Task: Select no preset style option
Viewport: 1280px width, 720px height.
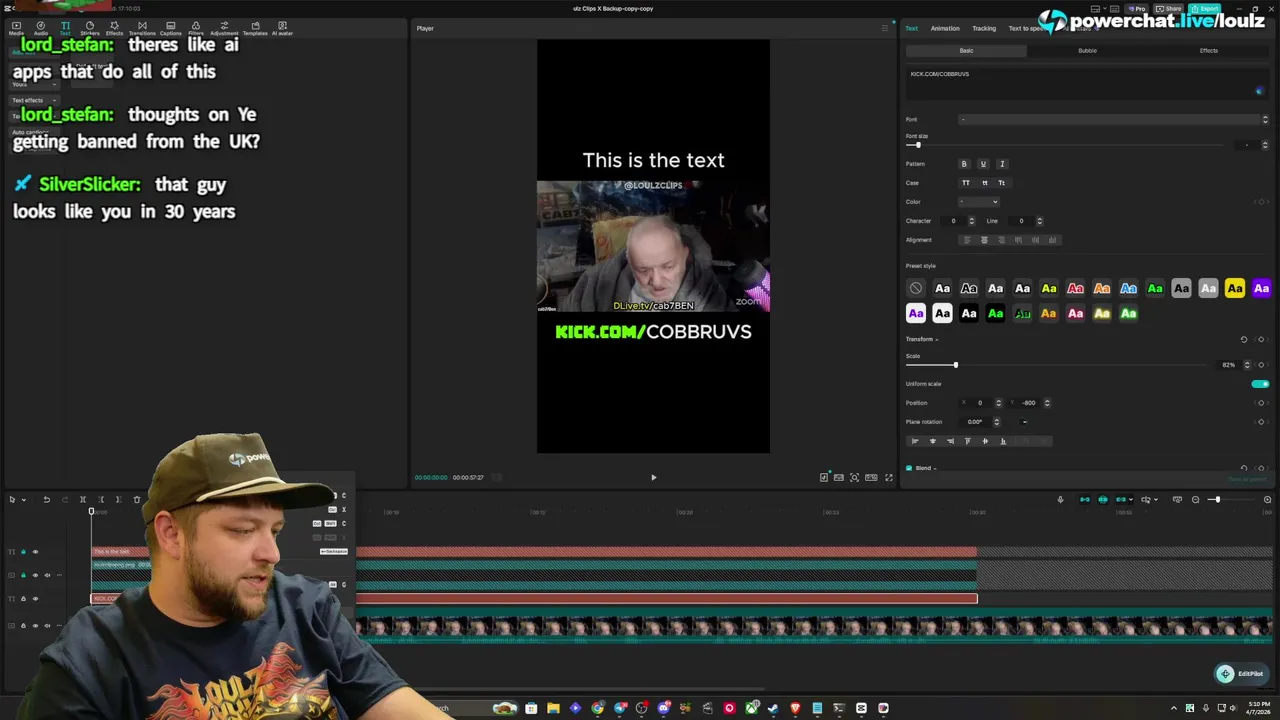Action: coord(916,289)
